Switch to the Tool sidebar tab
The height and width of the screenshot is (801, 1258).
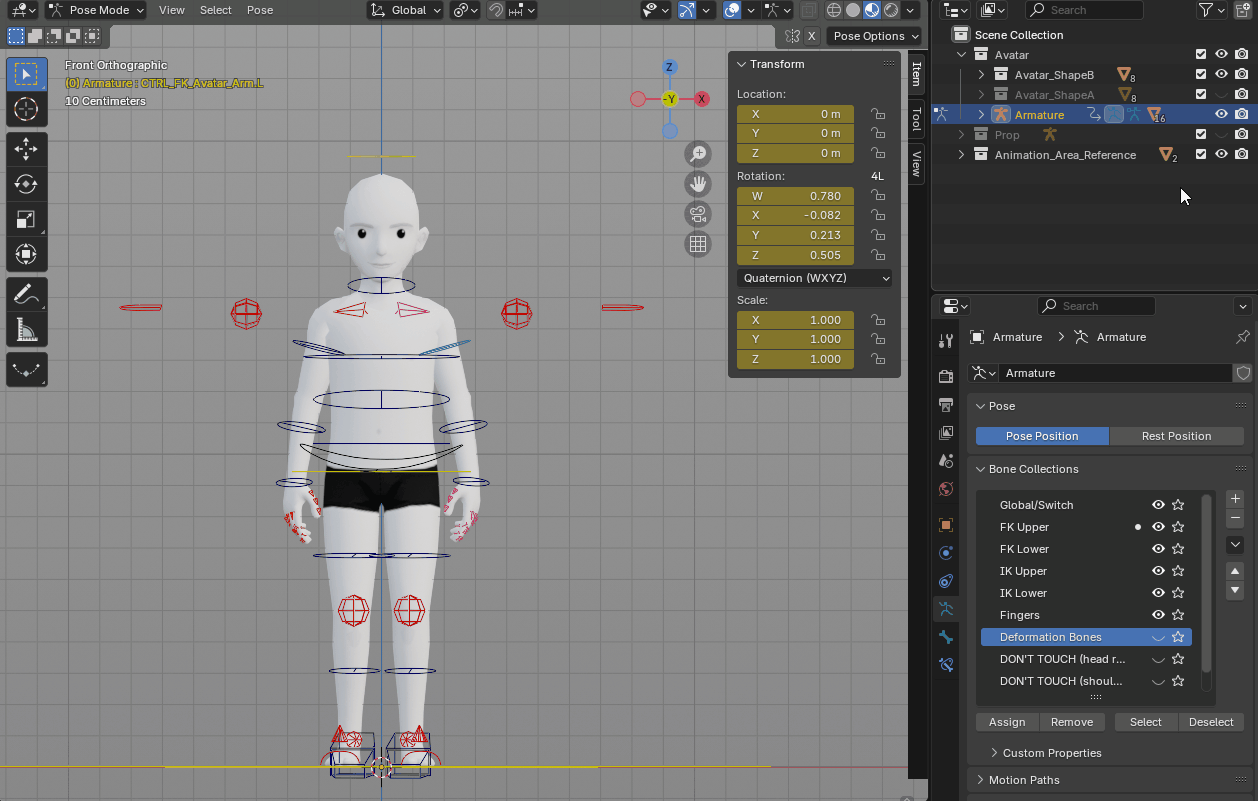coord(916,119)
